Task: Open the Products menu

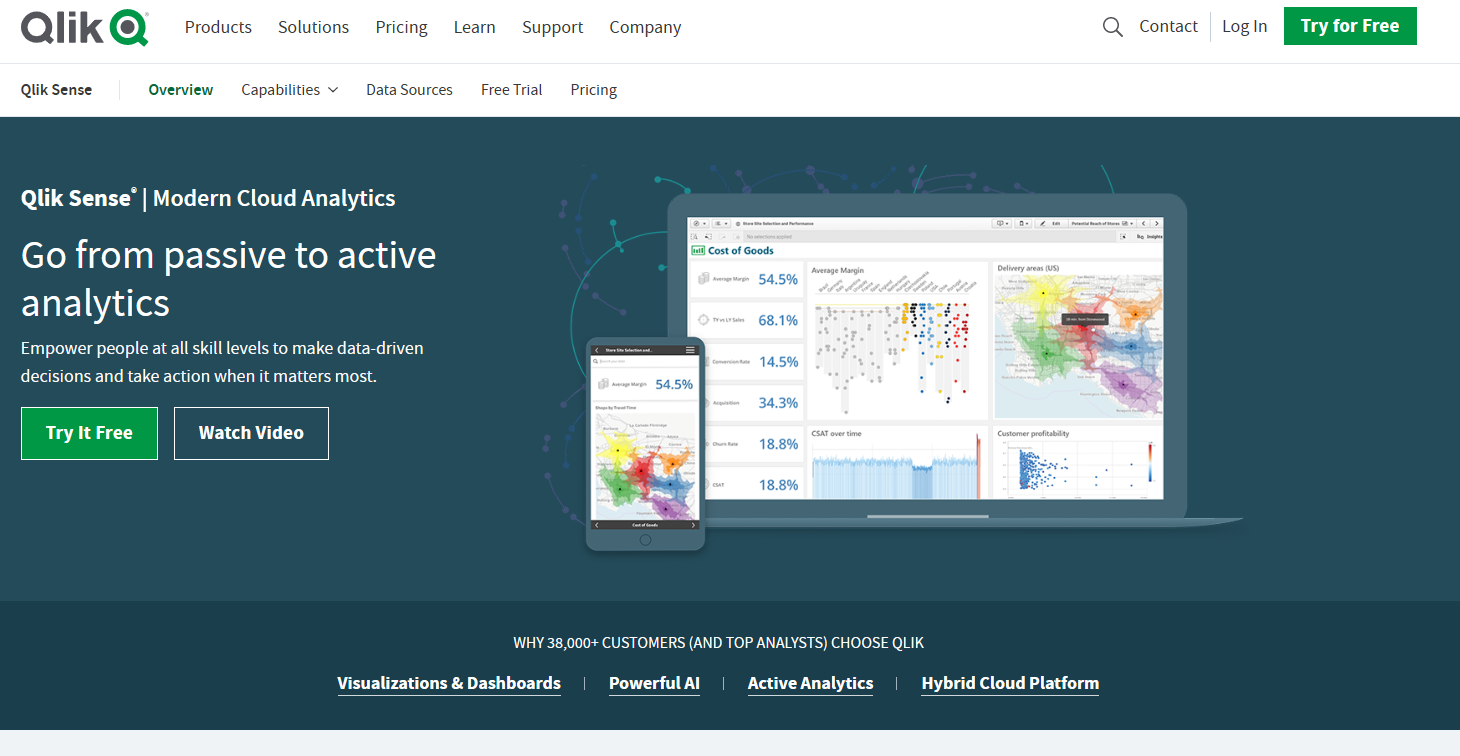Action: pyautogui.click(x=218, y=27)
